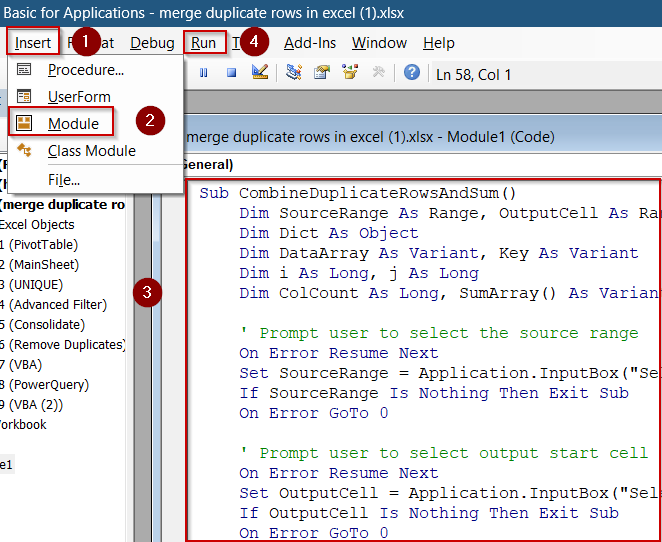Click the Dim DataArray As Variant line
The image size is (662, 542).
pyautogui.click(x=439, y=253)
